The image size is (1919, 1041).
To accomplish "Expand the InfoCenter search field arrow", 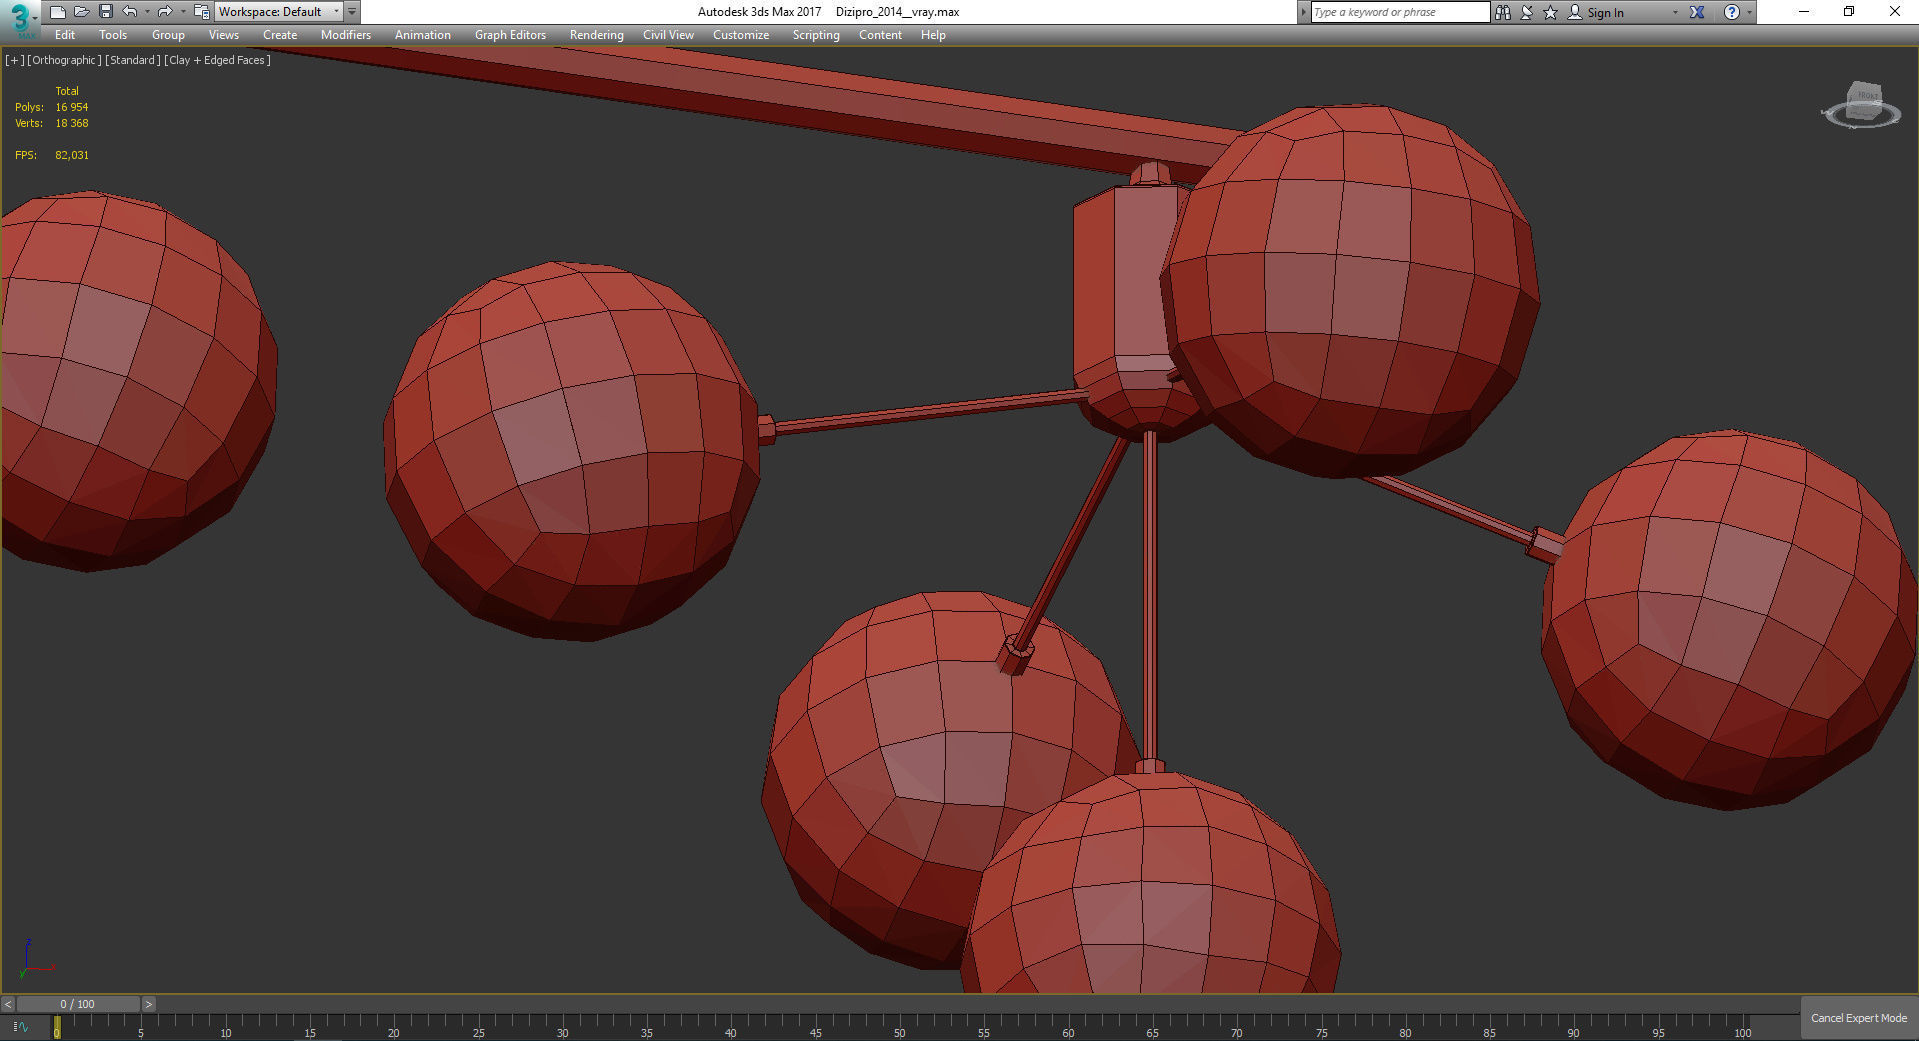I will (x=1303, y=12).
